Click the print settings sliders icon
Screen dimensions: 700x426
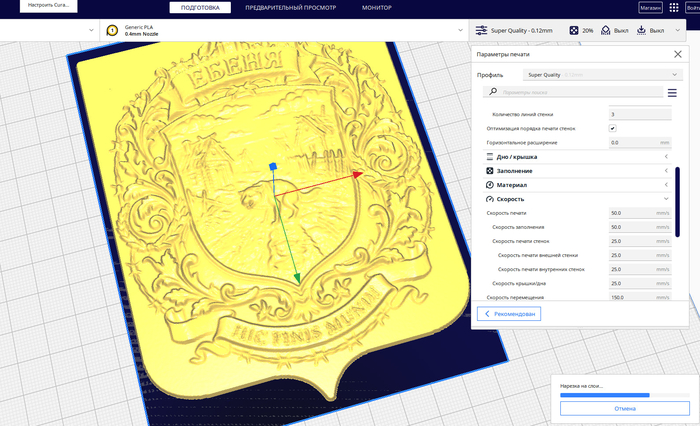(482, 31)
